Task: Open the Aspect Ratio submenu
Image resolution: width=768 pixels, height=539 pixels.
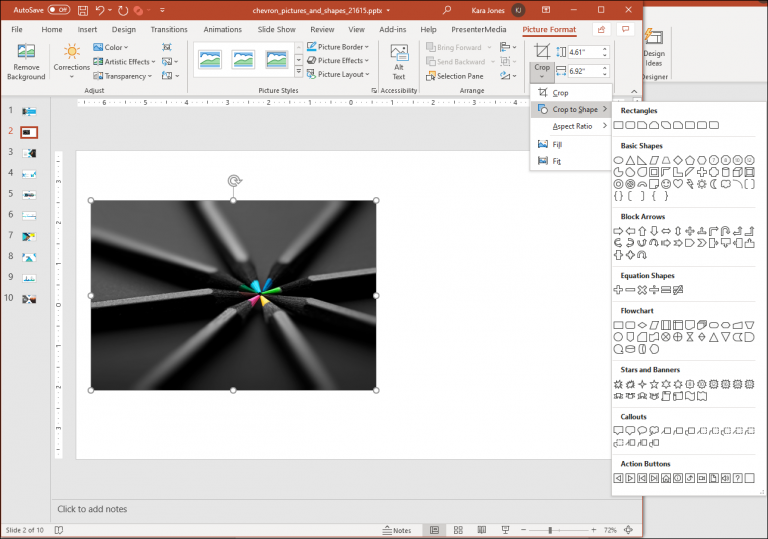Action: 572,126
